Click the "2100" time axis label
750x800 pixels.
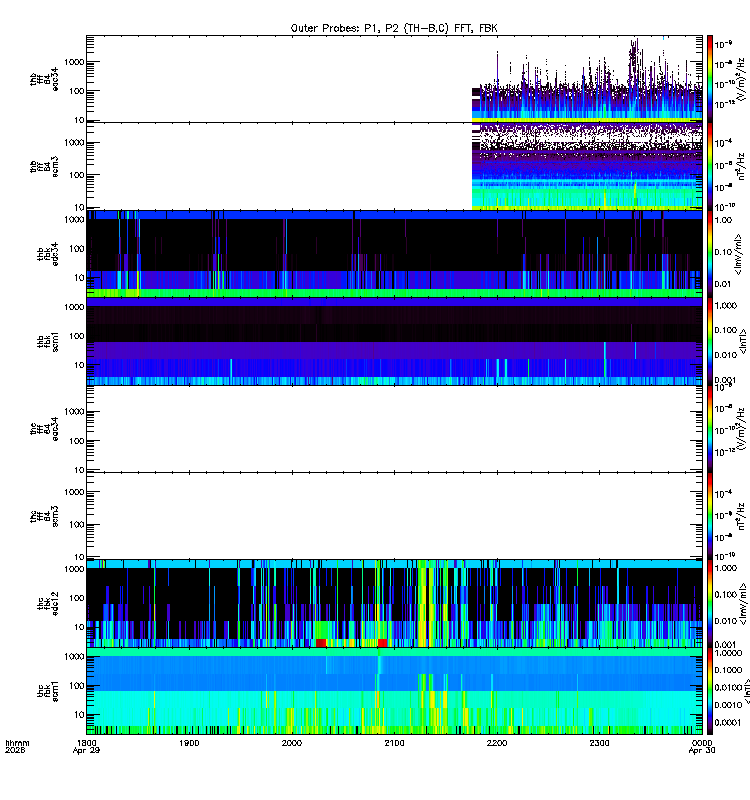click(394, 743)
